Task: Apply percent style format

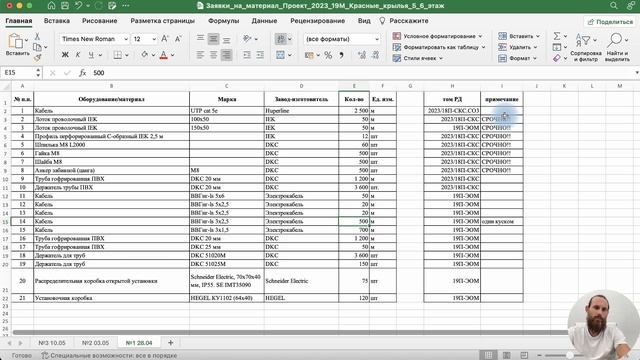Action: pyautogui.click(x=328, y=55)
